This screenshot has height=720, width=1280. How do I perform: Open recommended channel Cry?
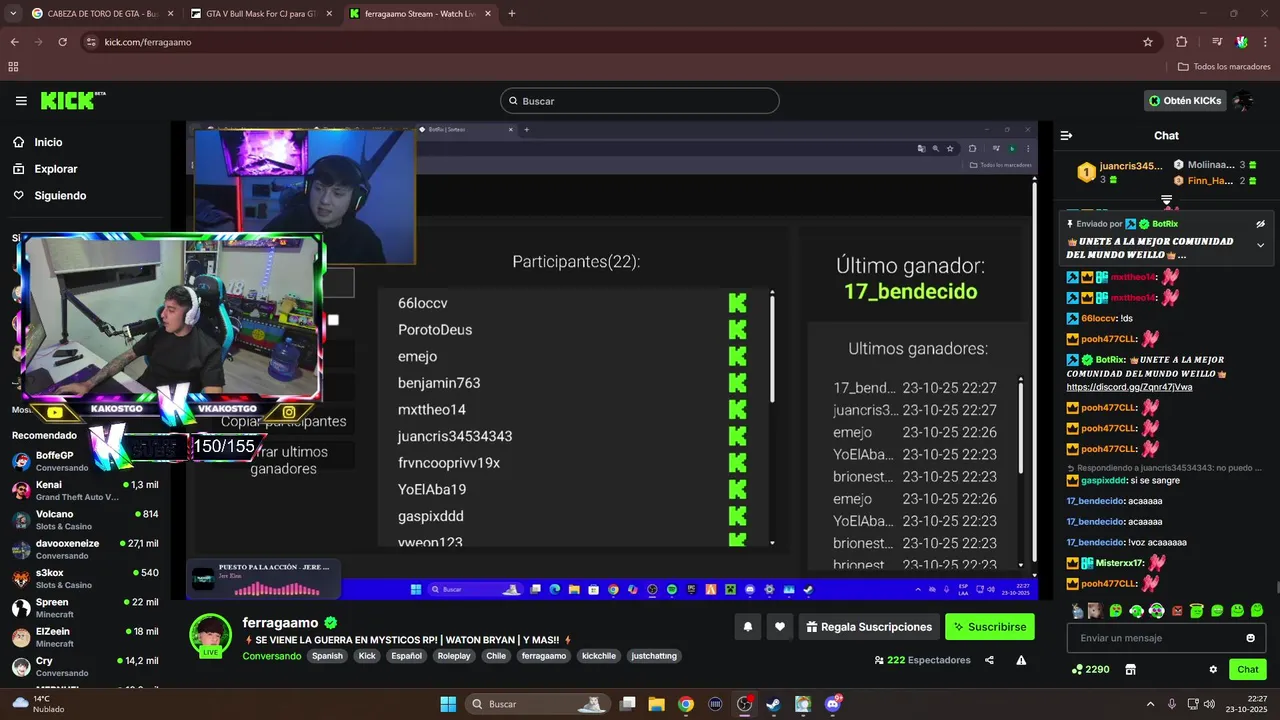click(x=85, y=666)
